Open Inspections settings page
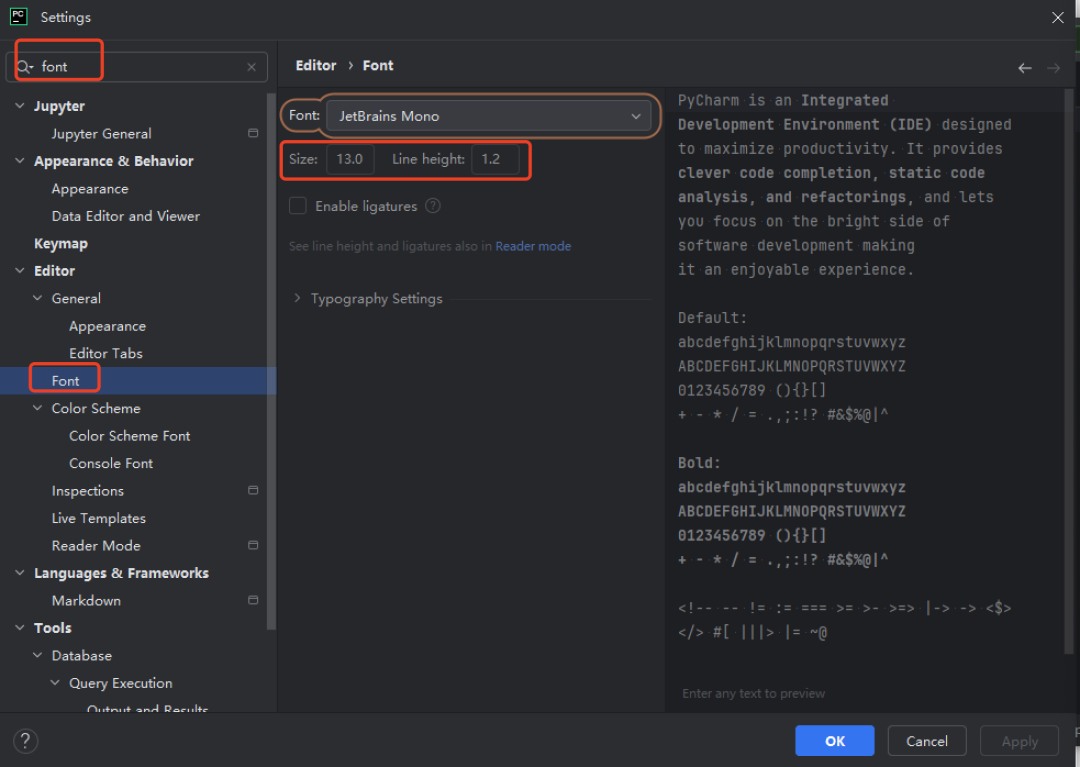 [87, 491]
